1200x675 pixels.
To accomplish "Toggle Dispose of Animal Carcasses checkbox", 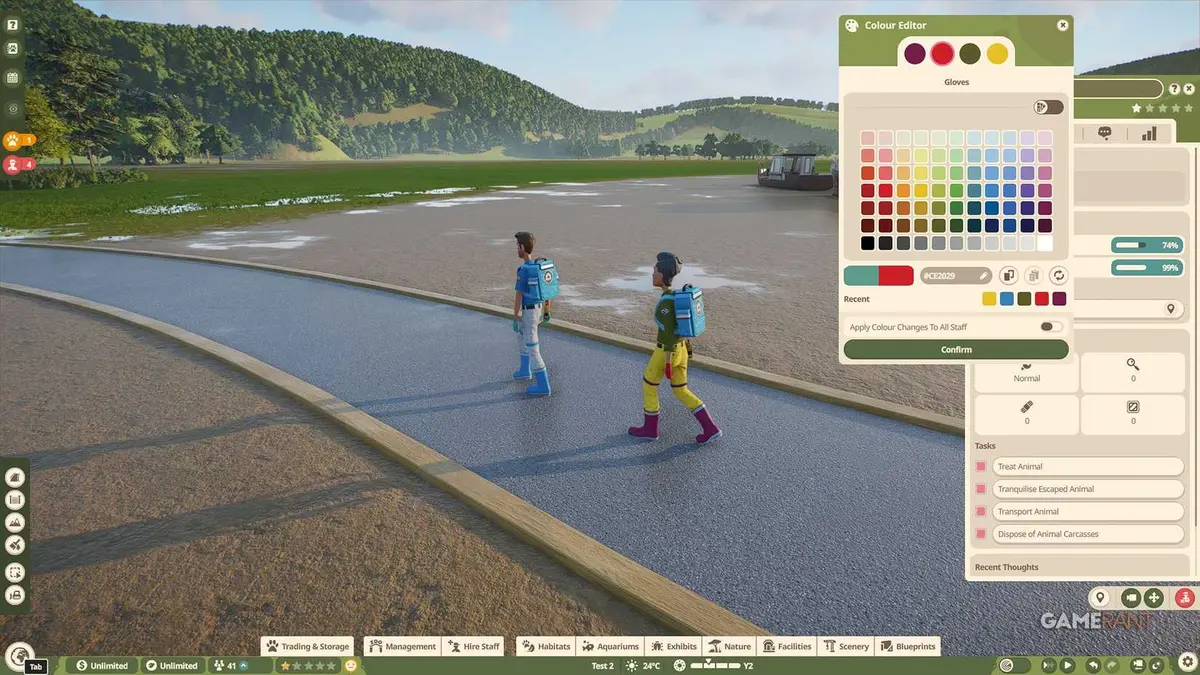I will [x=981, y=534].
